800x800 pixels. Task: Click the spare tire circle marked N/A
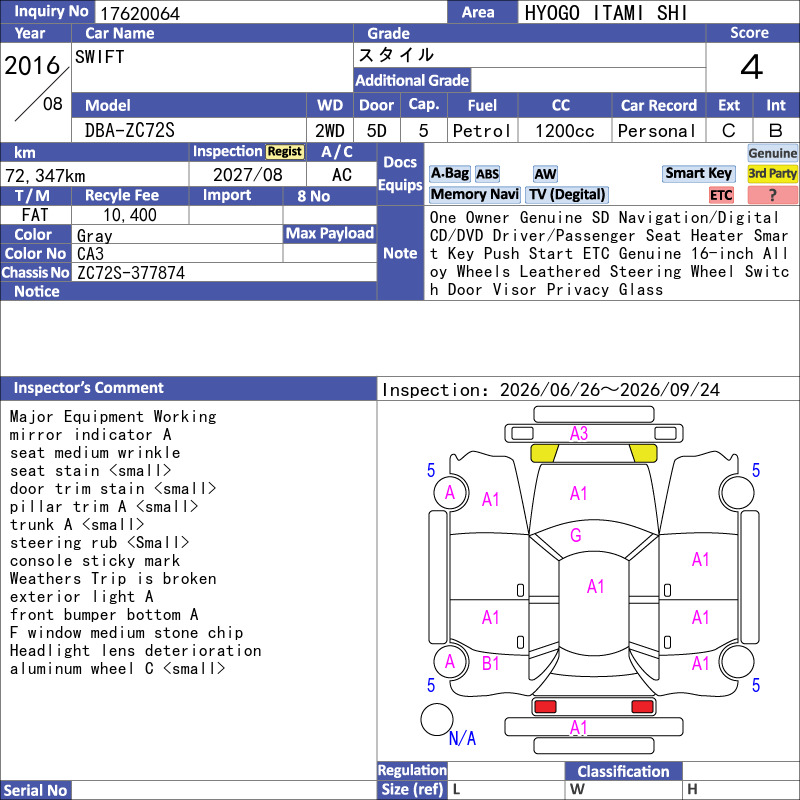[x=437, y=719]
